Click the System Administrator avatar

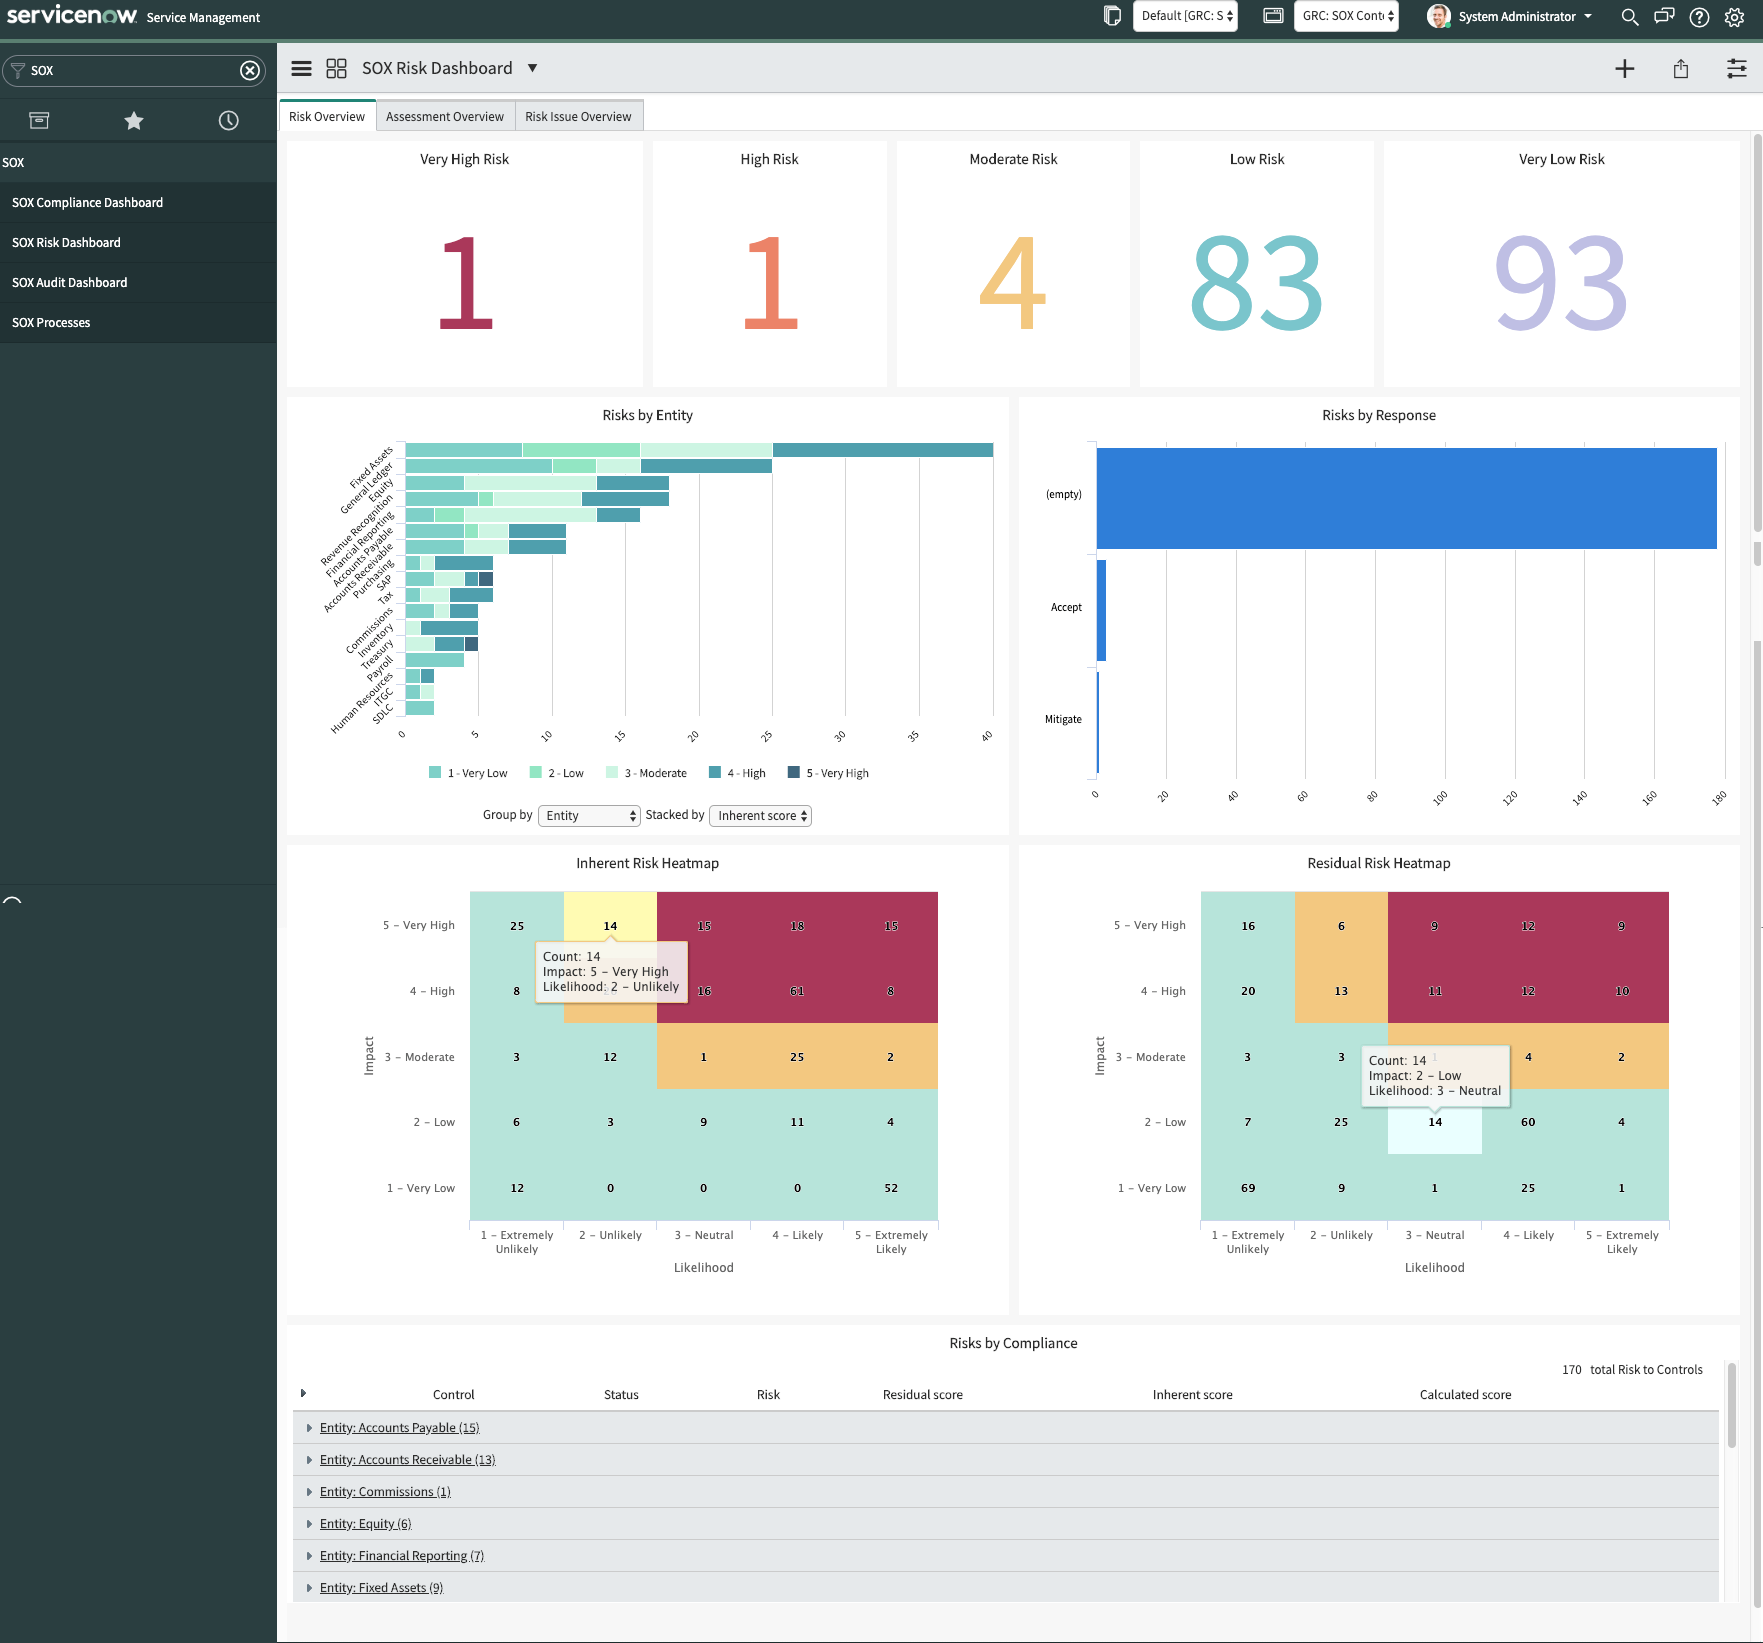tap(1438, 16)
